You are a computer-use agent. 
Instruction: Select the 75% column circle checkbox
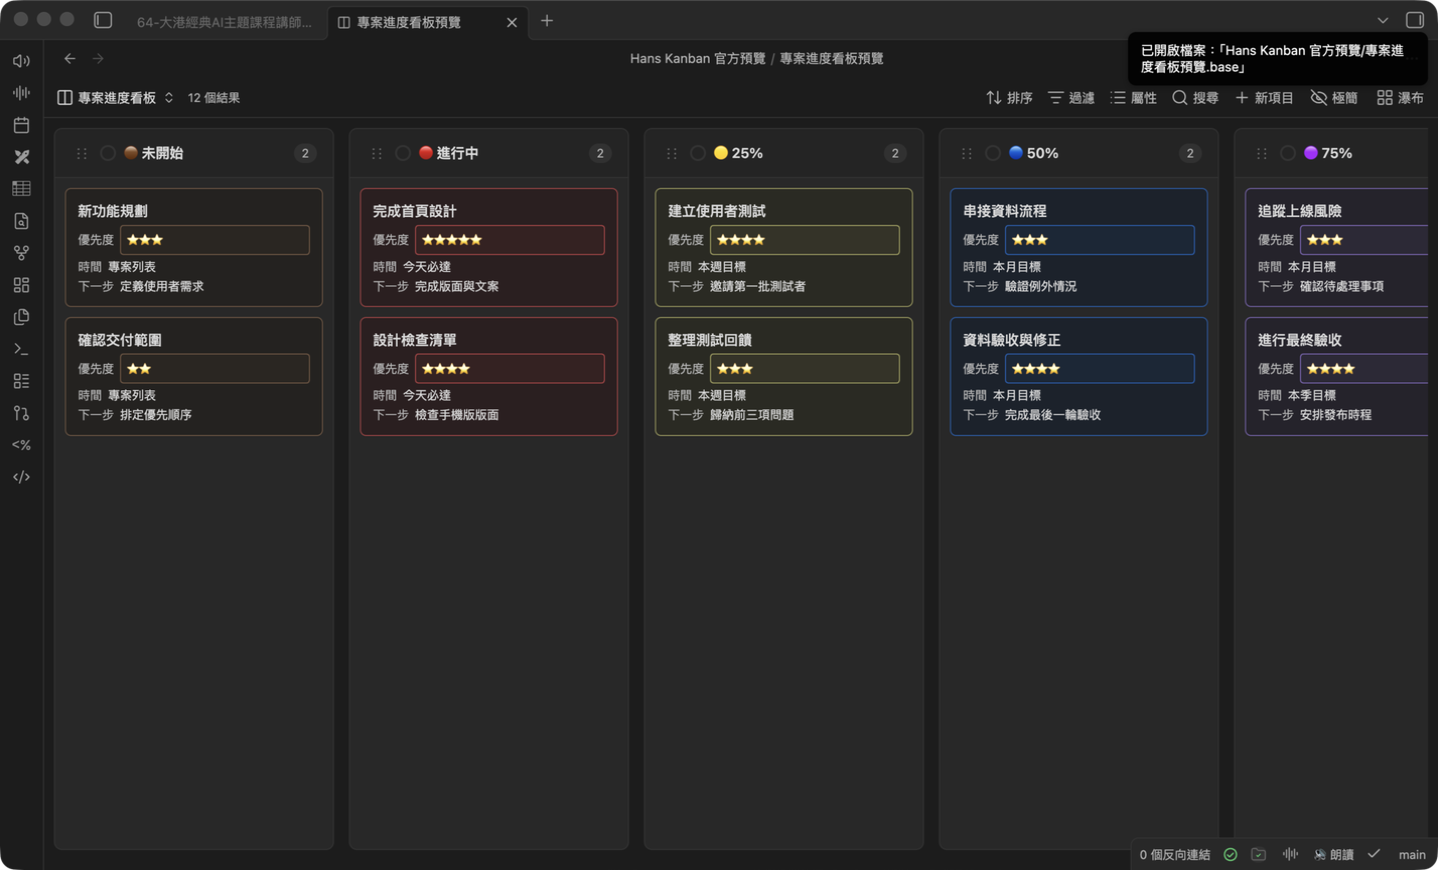(x=1288, y=153)
